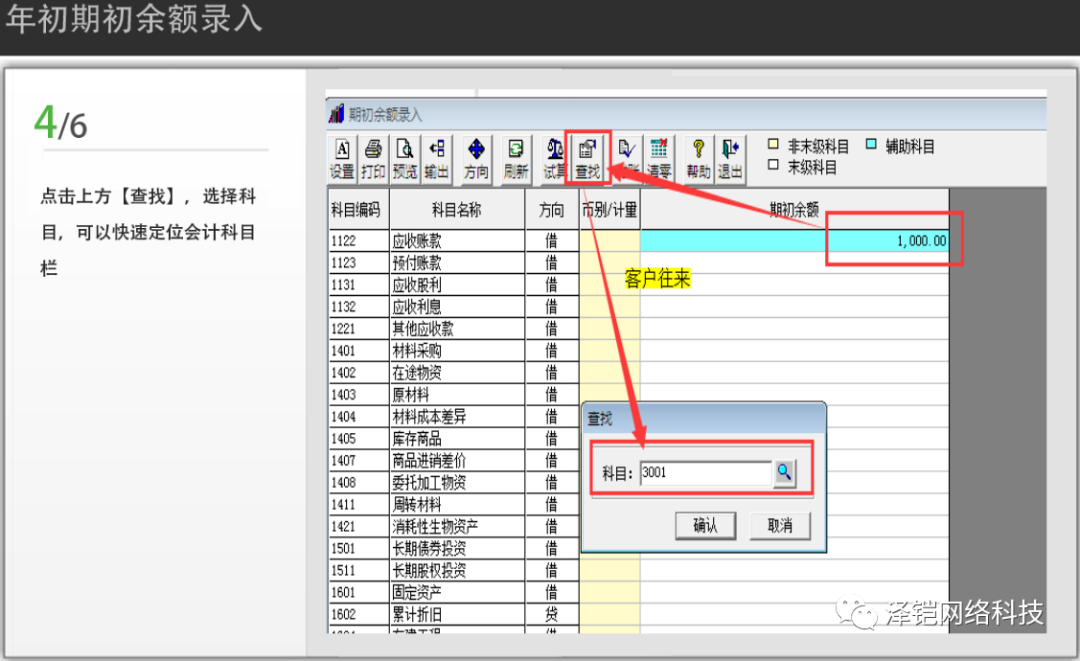Click the 期初余额录入 window title text
This screenshot has height=661, width=1080.
(x=385, y=114)
